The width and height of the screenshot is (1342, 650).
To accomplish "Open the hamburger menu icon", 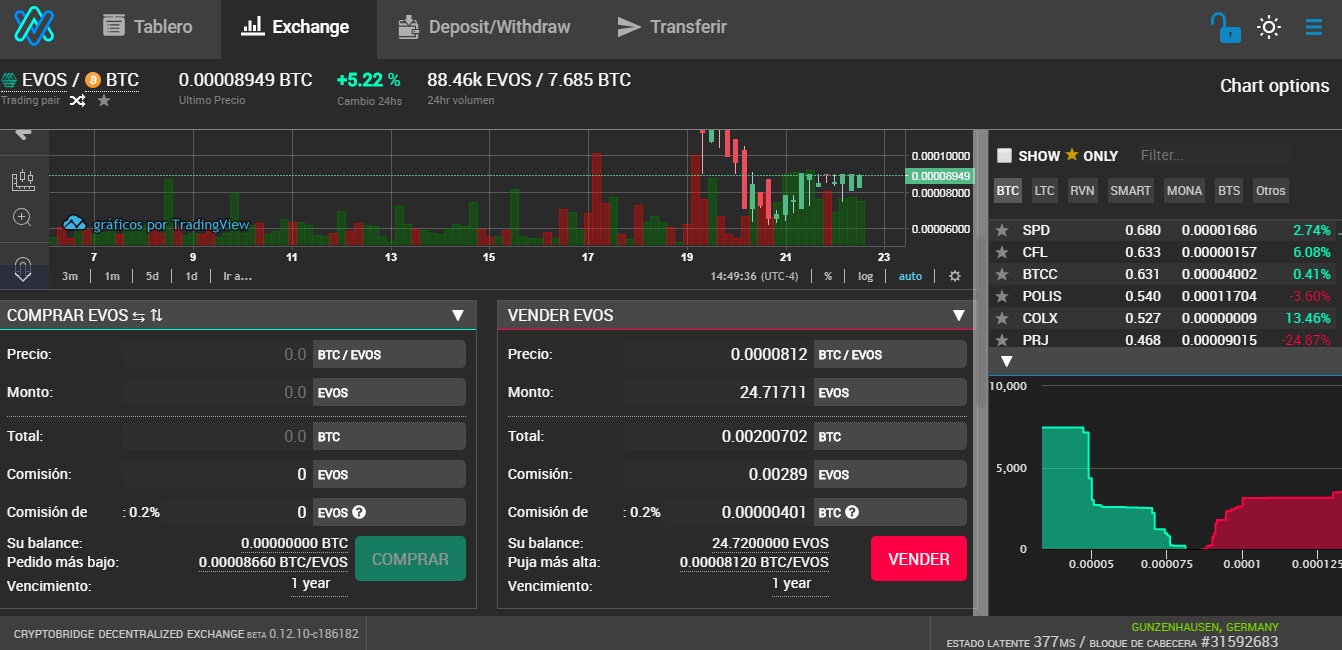I will click(x=1314, y=27).
